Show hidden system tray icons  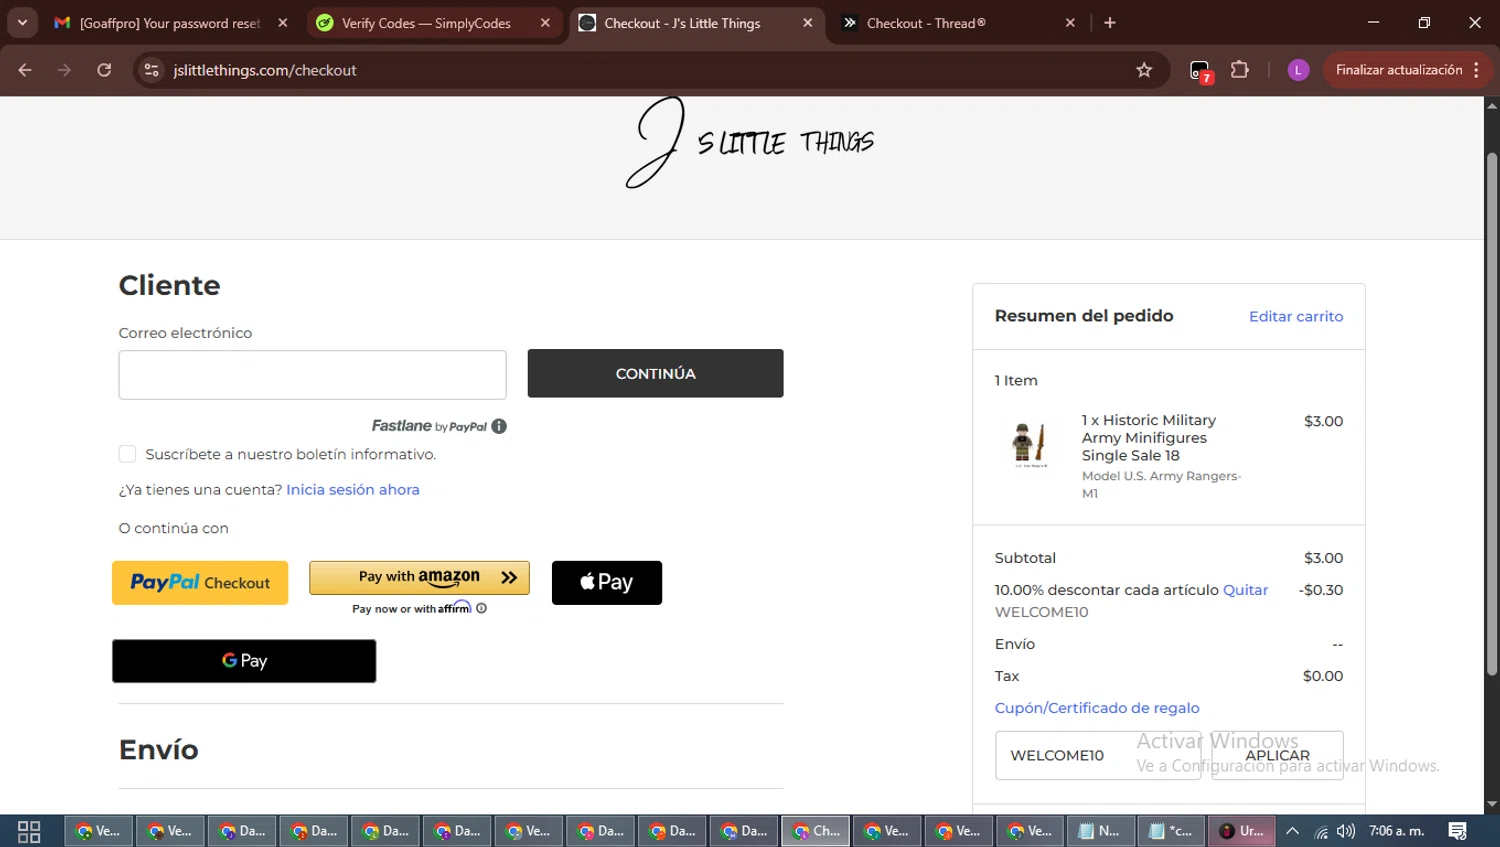[1292, 831]
